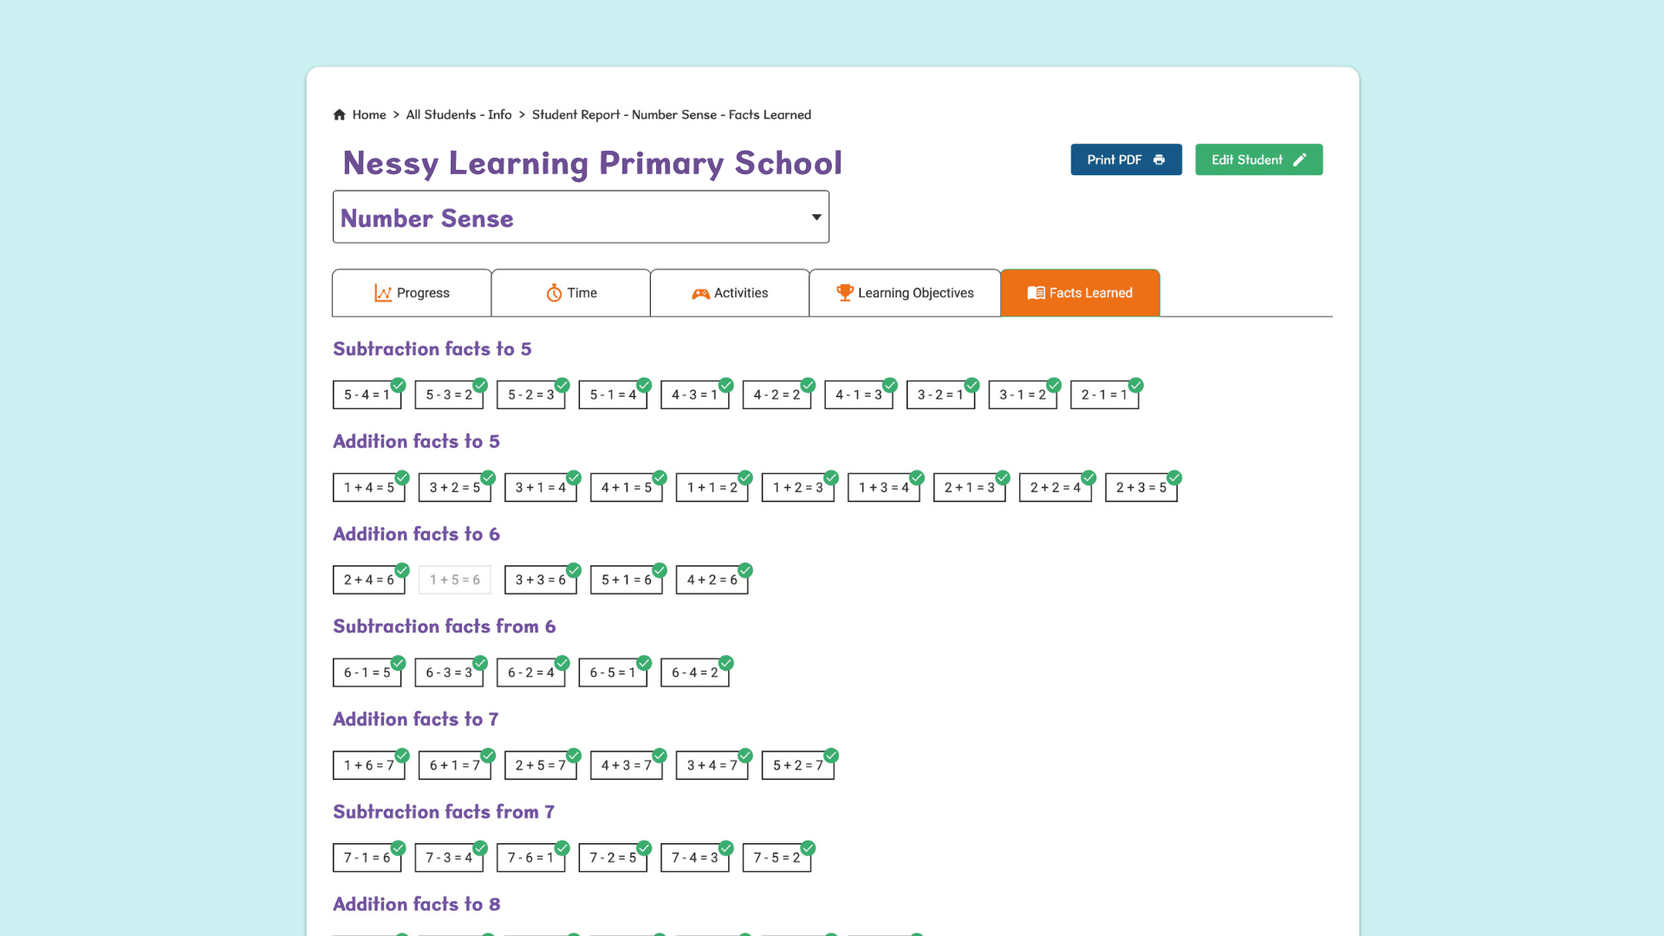Click the book icon on Facts Learned tab

coord(1036,293)
